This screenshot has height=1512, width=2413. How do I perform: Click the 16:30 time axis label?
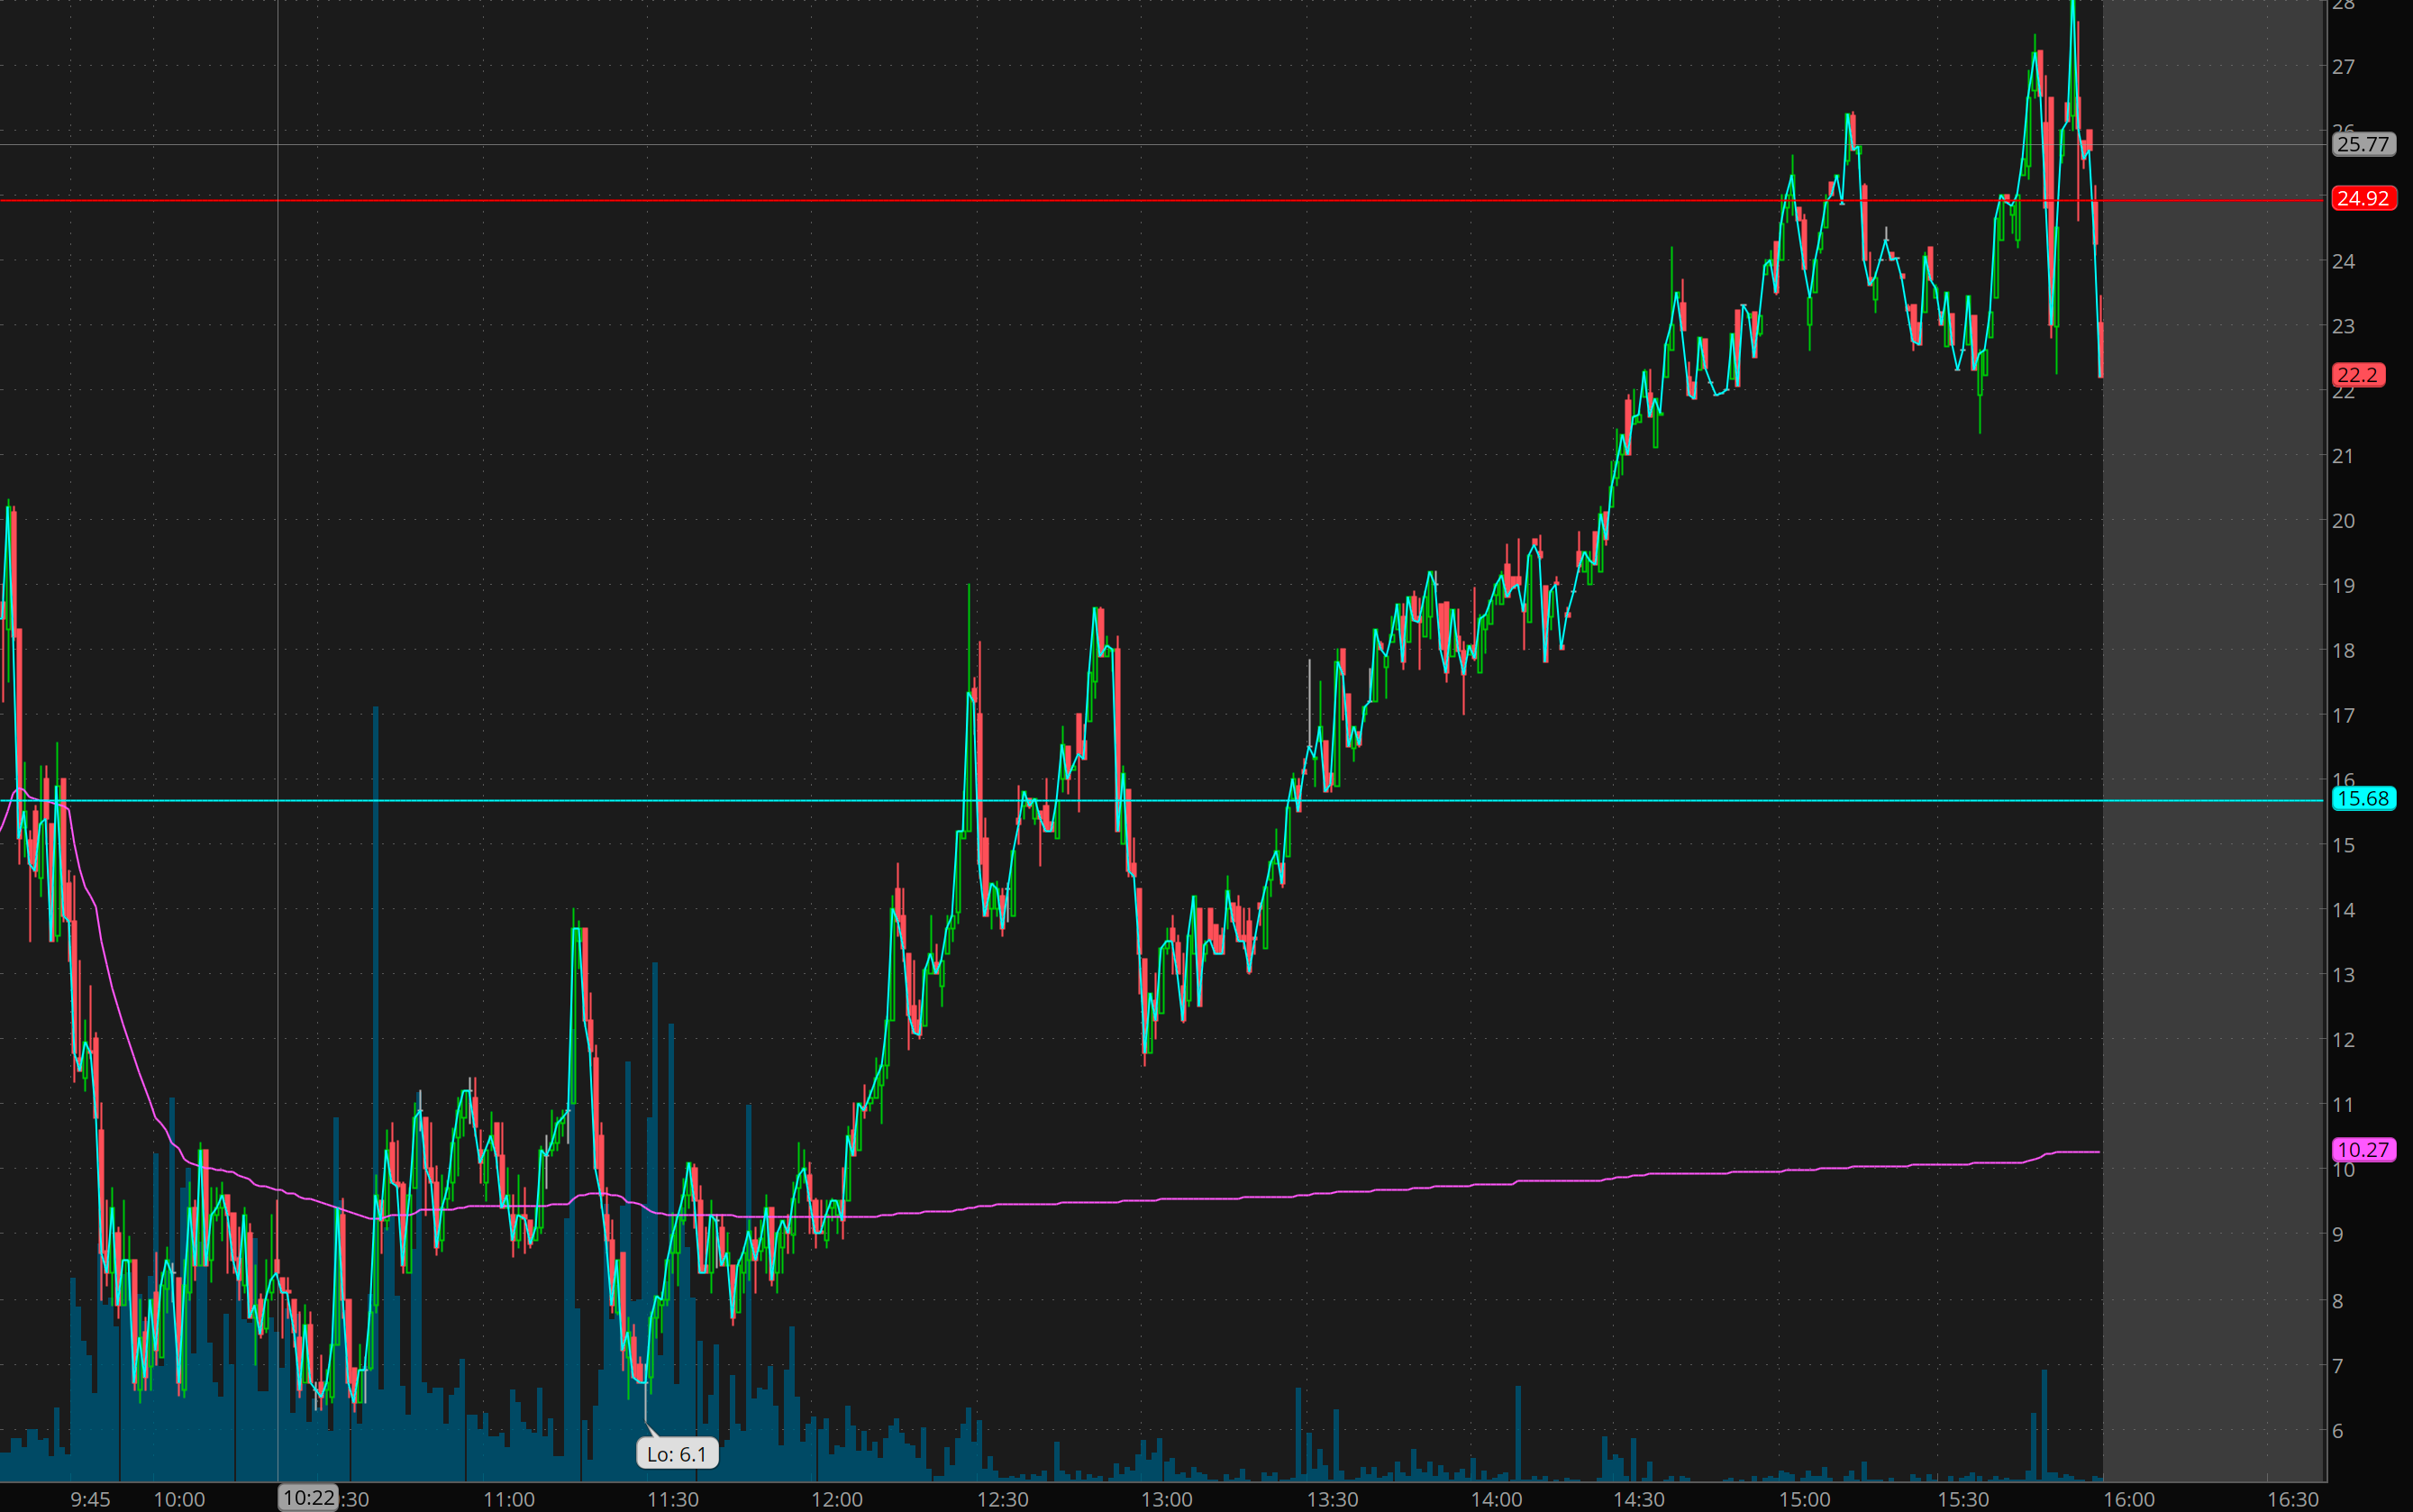coord(2292,1499)
